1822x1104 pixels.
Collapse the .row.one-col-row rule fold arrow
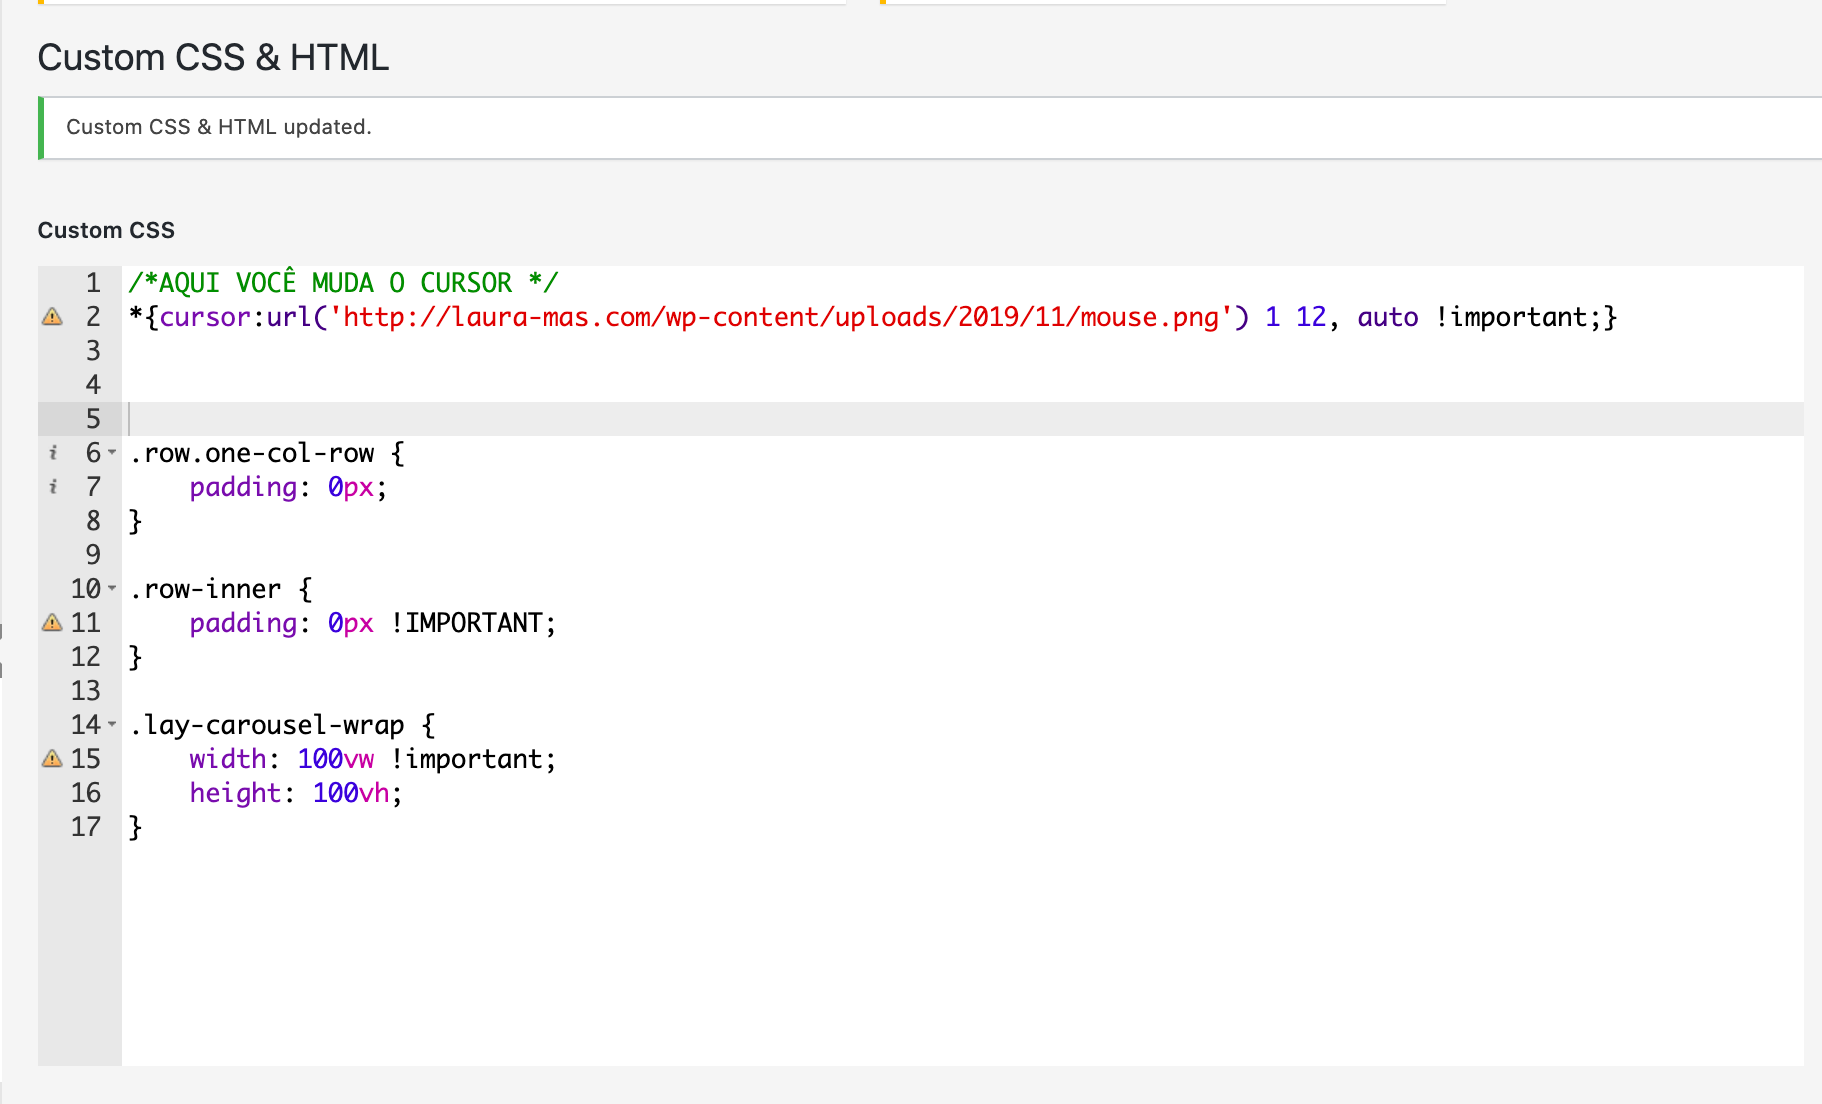click(x=110, y=453)
